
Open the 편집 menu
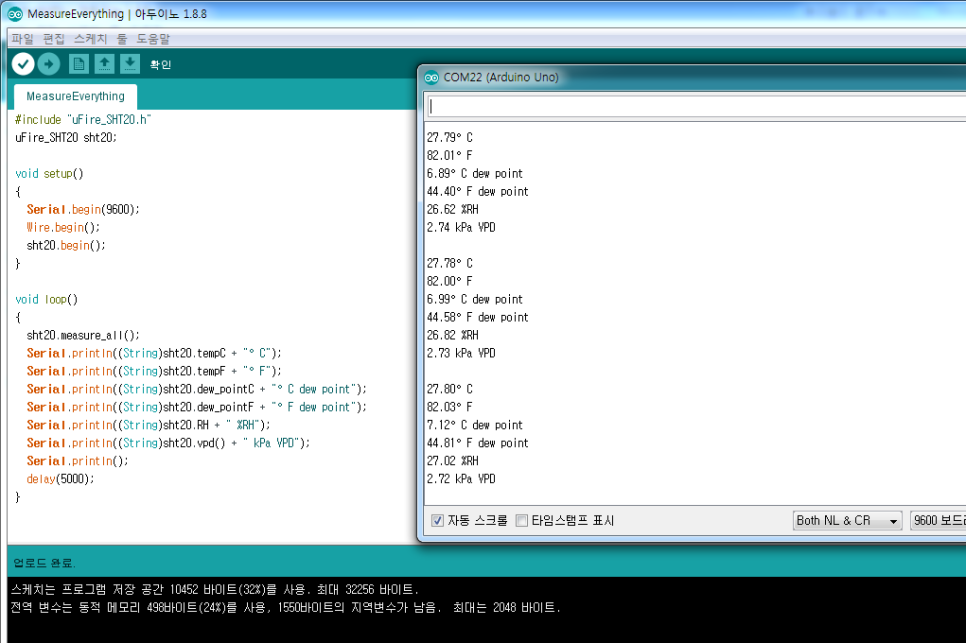point(54,39)
